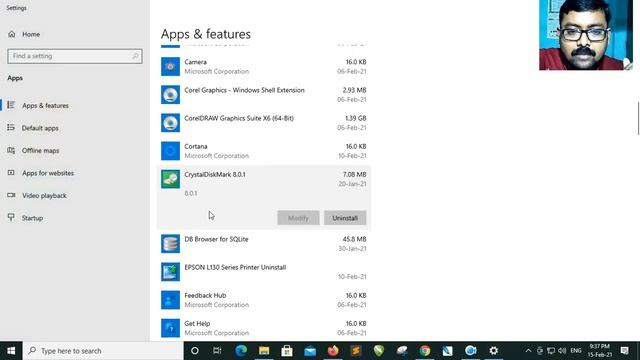The height and width of the screenshot is (360, 640).
Task: Open File Explorer from taskbar
Action: pos(264,351)
